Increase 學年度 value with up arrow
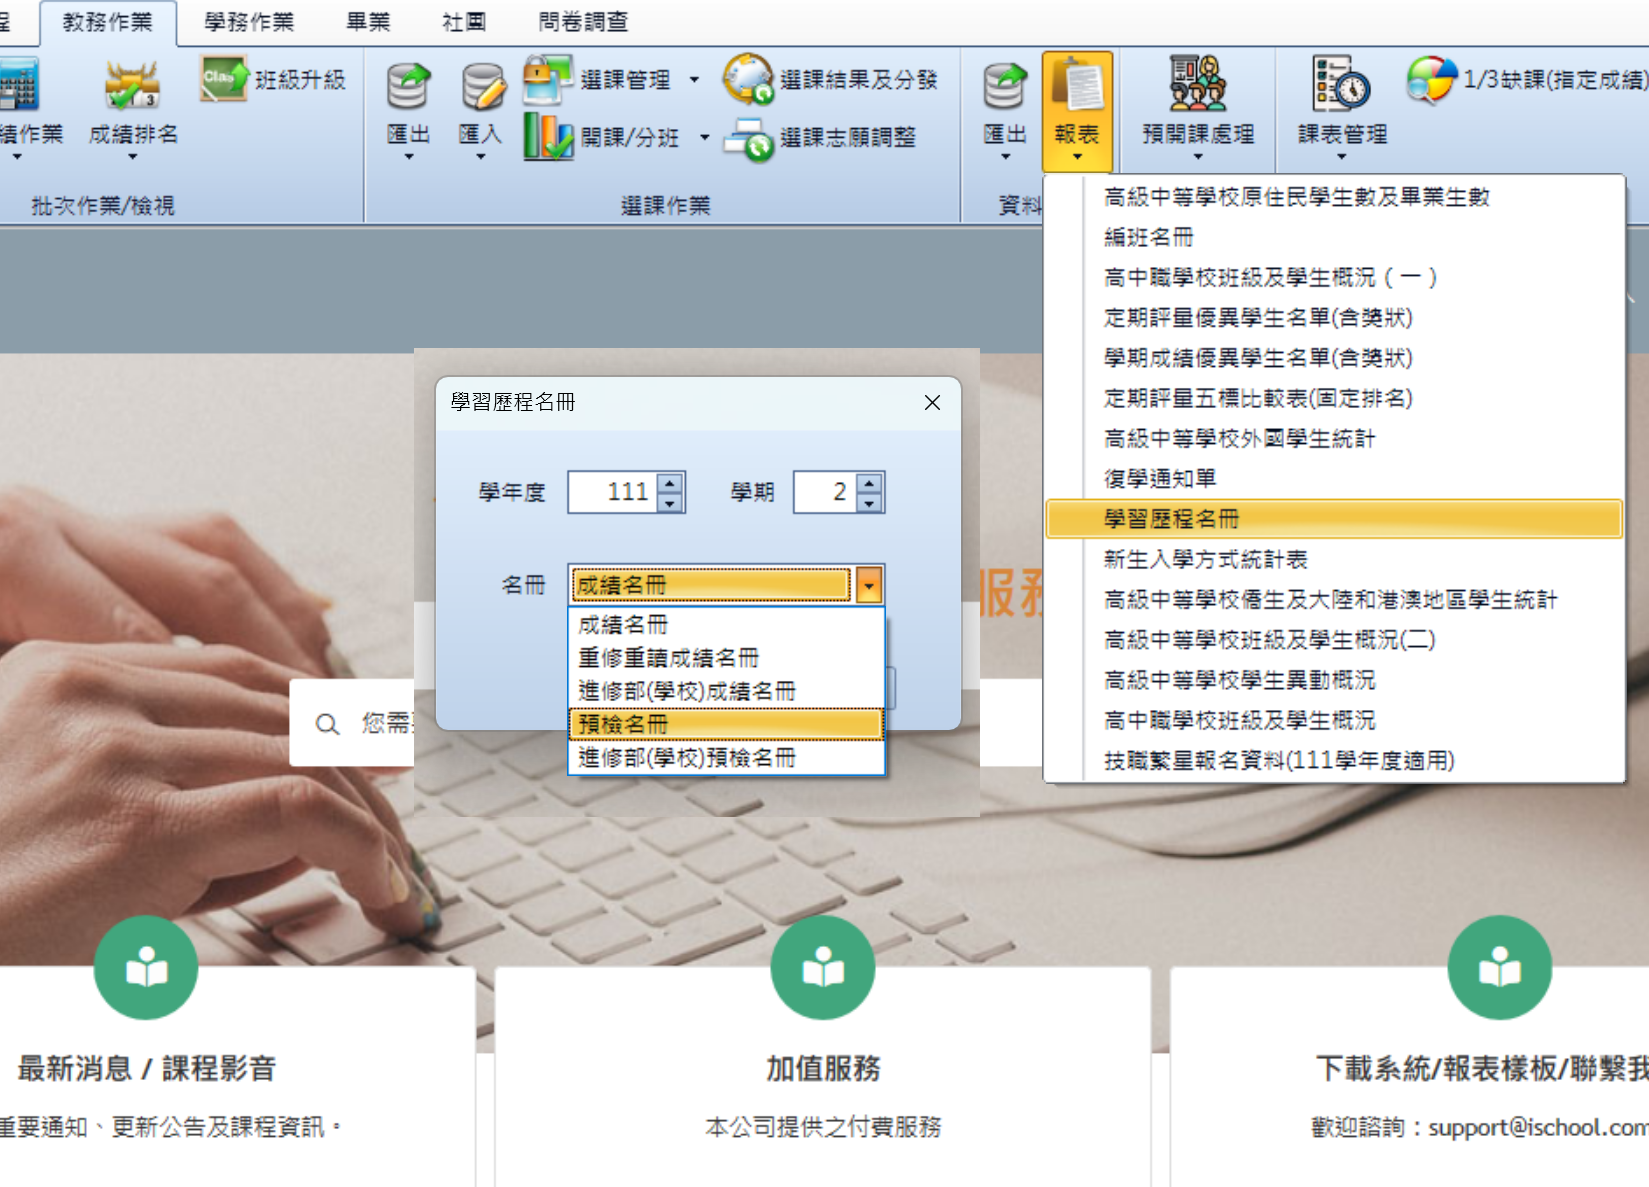 pyautogui.click(x=670, y=482)
